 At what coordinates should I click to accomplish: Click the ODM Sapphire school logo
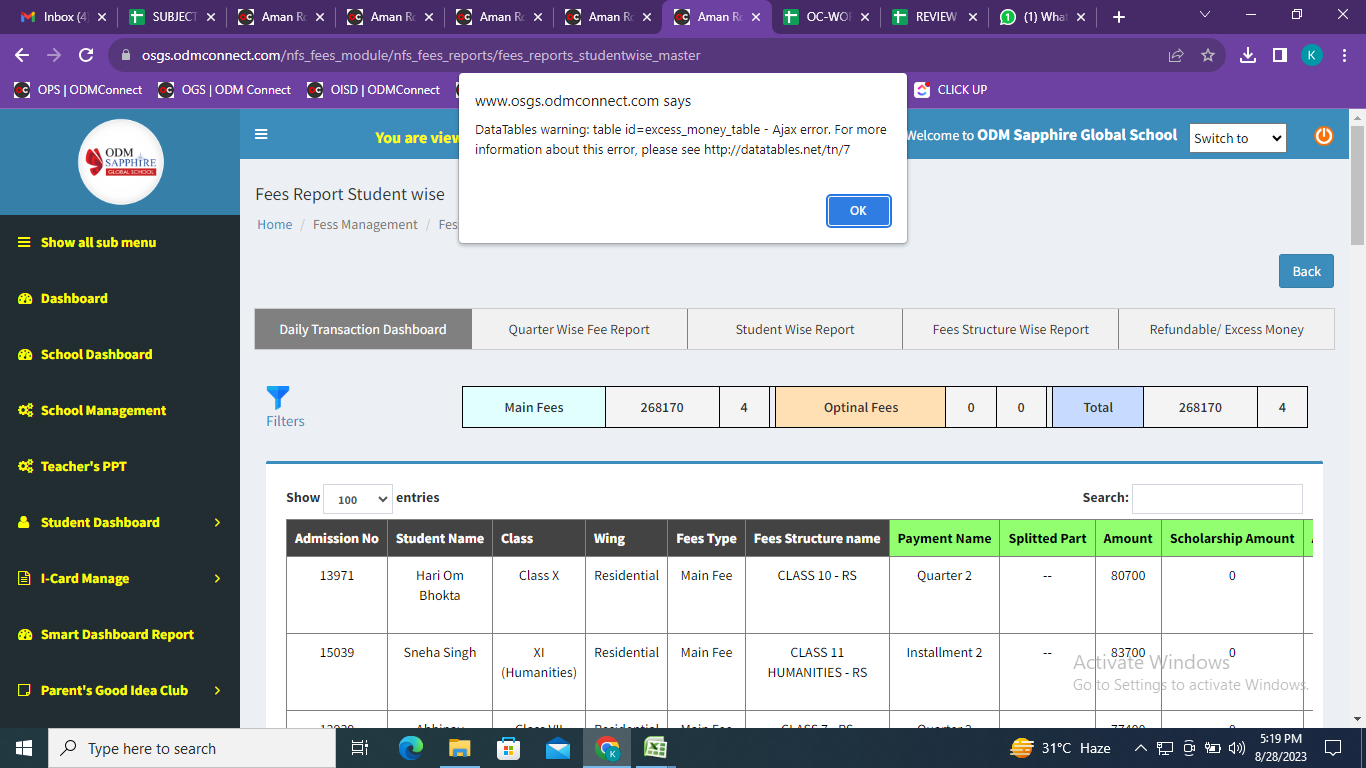(120, 162)
